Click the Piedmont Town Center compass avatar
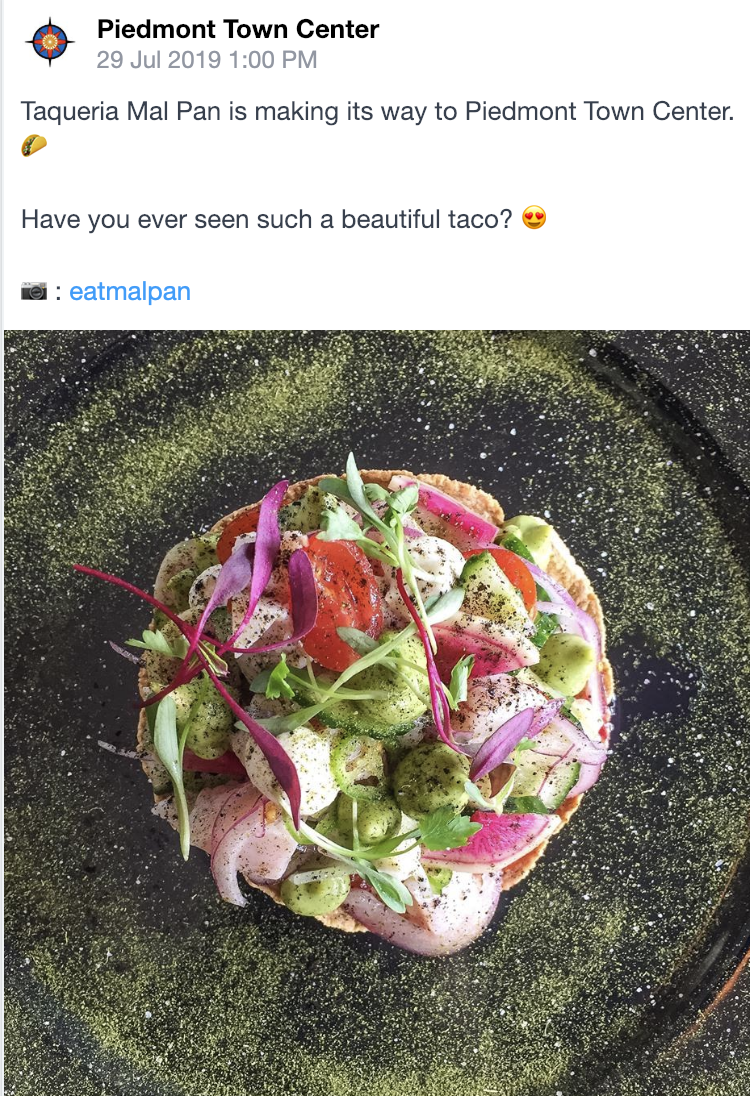Screen dimensions: 750x1096 point(50,42)
